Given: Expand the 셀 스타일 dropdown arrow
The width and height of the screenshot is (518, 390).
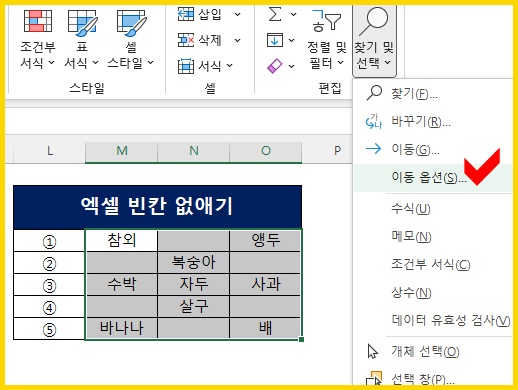Looking at the screenshot, I should [x=150, y=62].
